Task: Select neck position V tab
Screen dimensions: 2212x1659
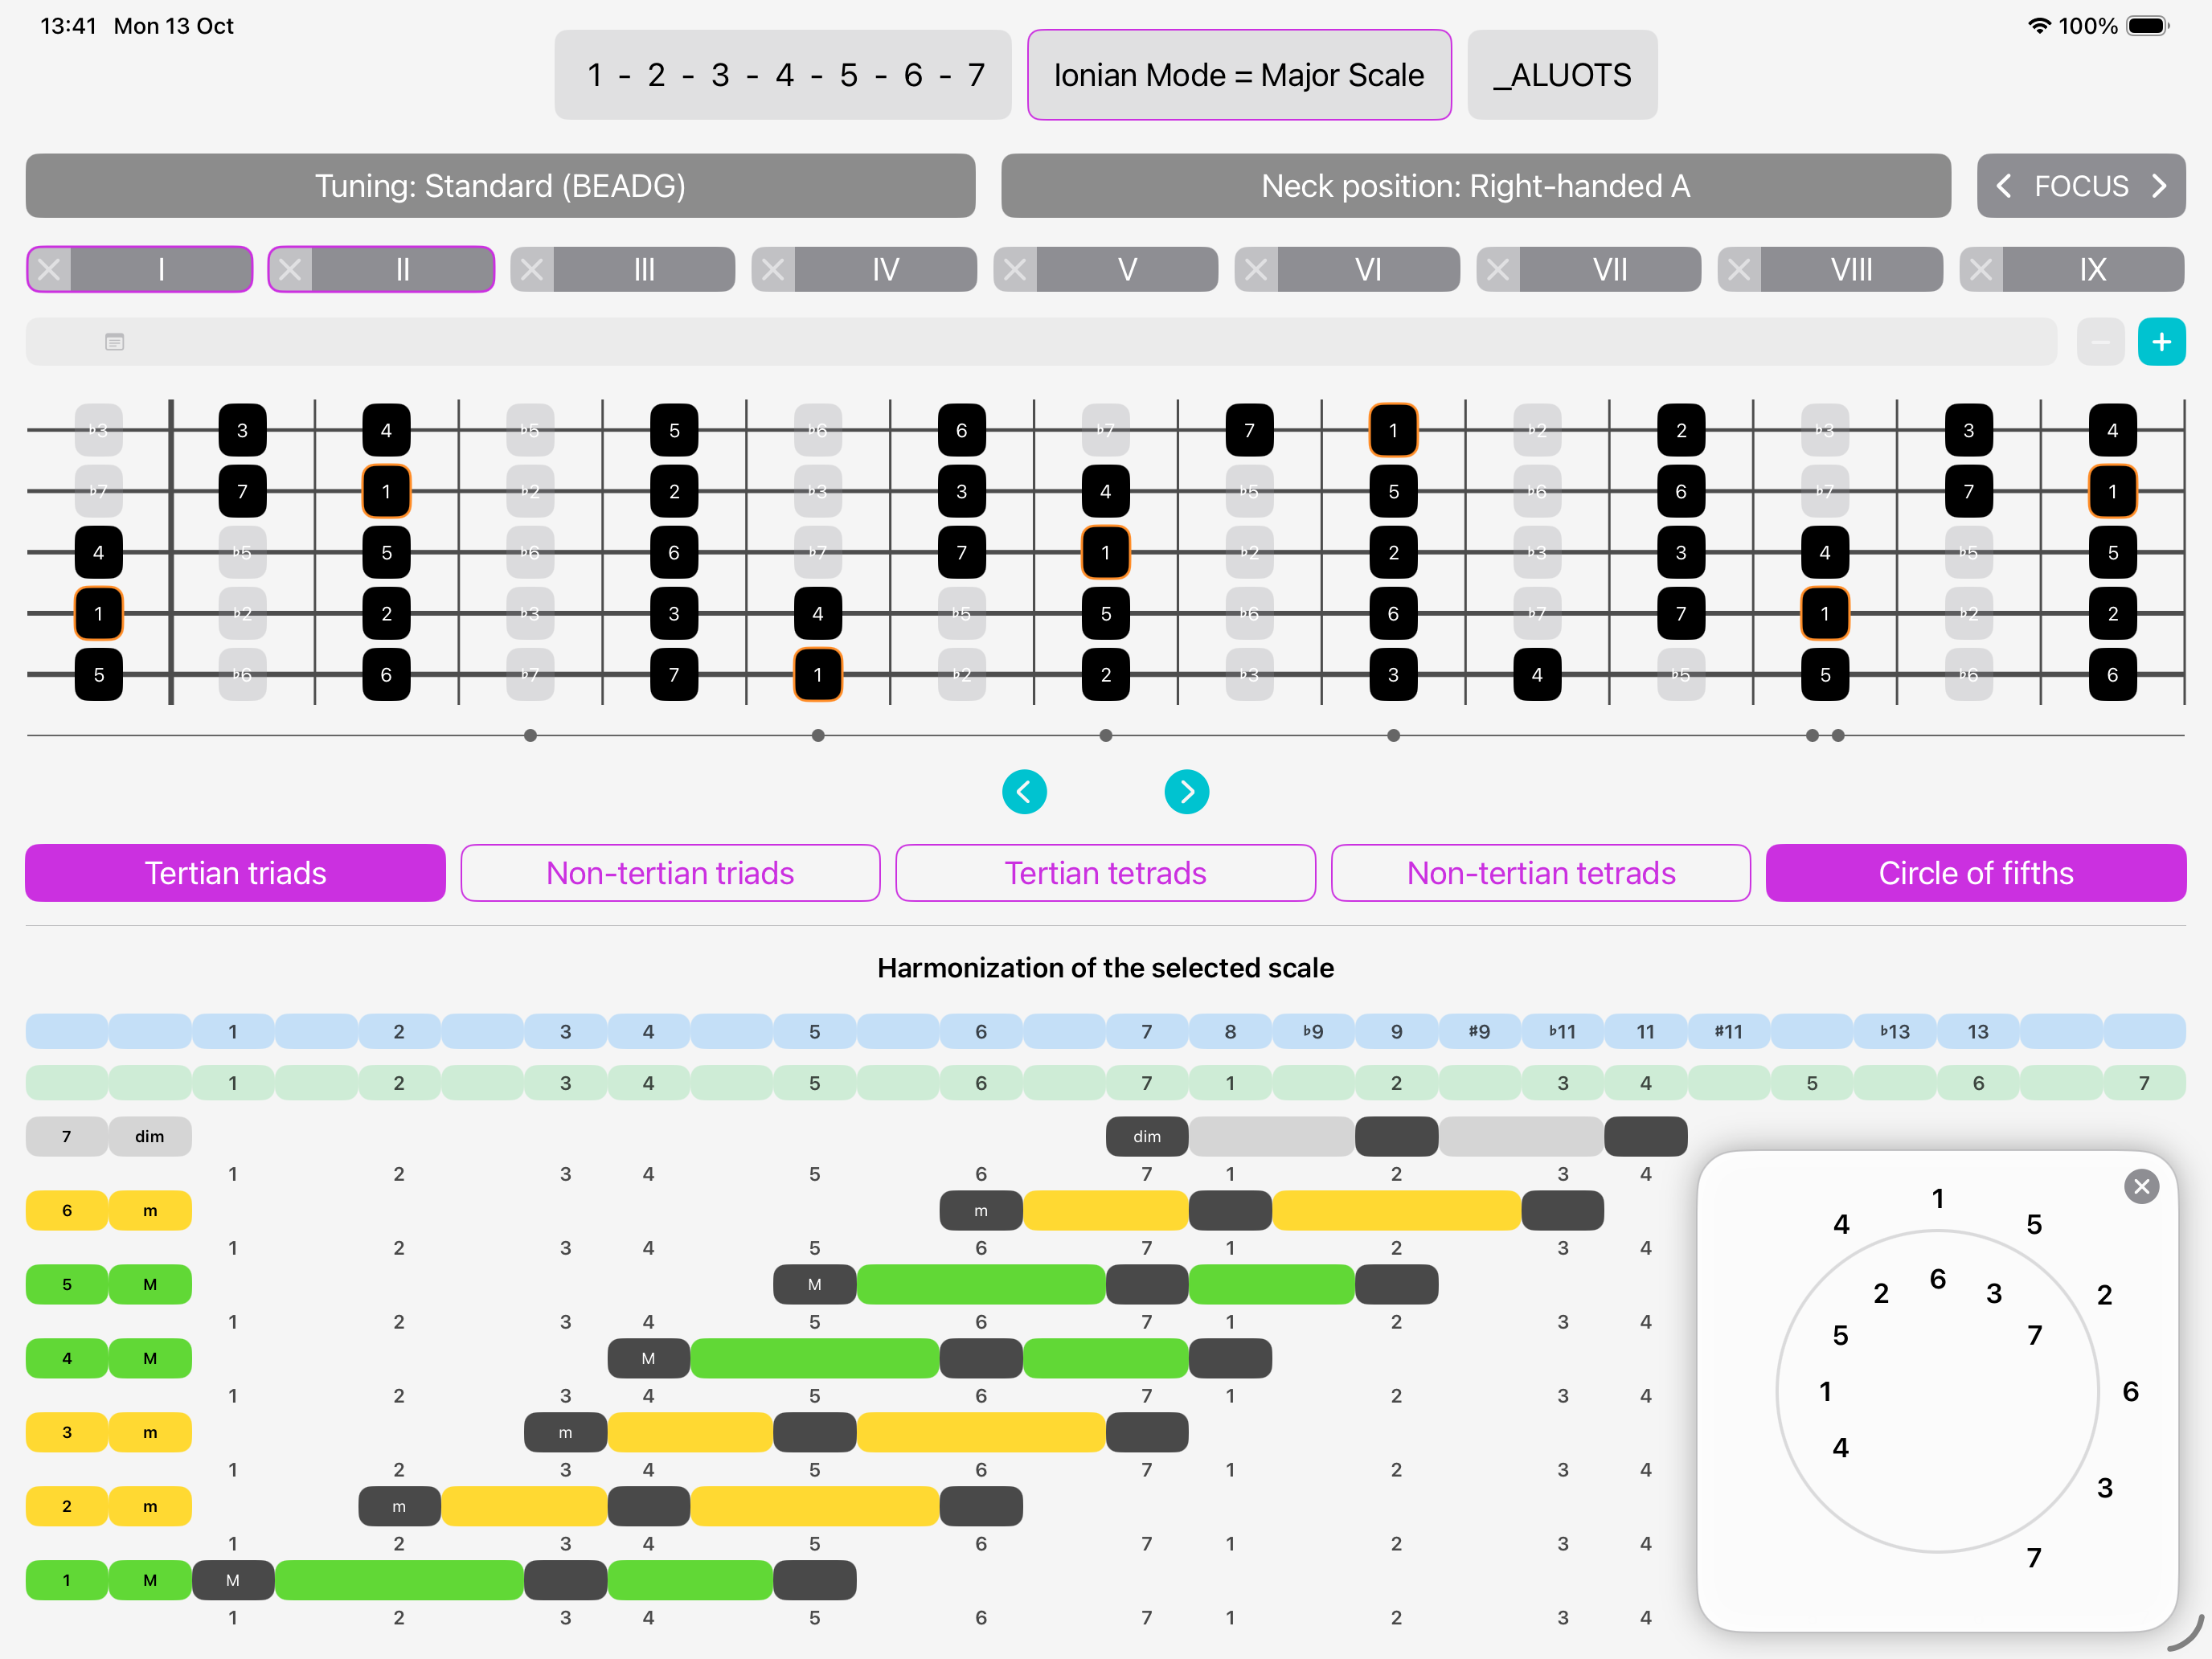Action: click(x=1127, y=270)
